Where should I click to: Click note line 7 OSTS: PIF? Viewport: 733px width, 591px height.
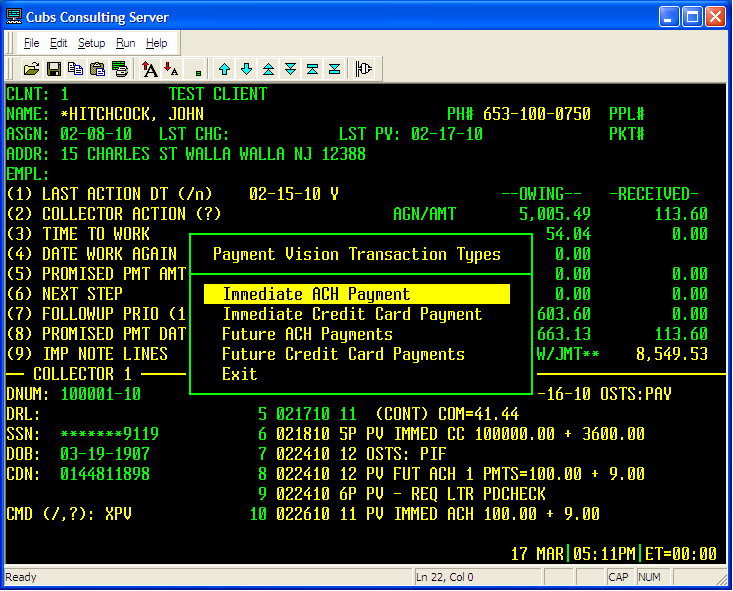click(352, 454)
